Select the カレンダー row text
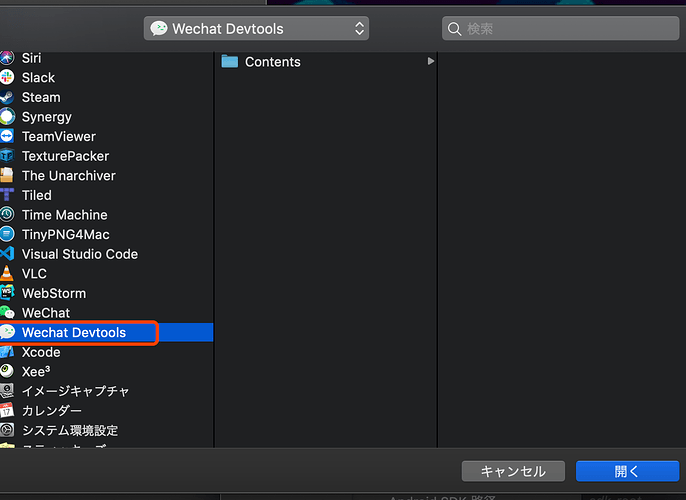686x500 pixels. tap(52, 411)
